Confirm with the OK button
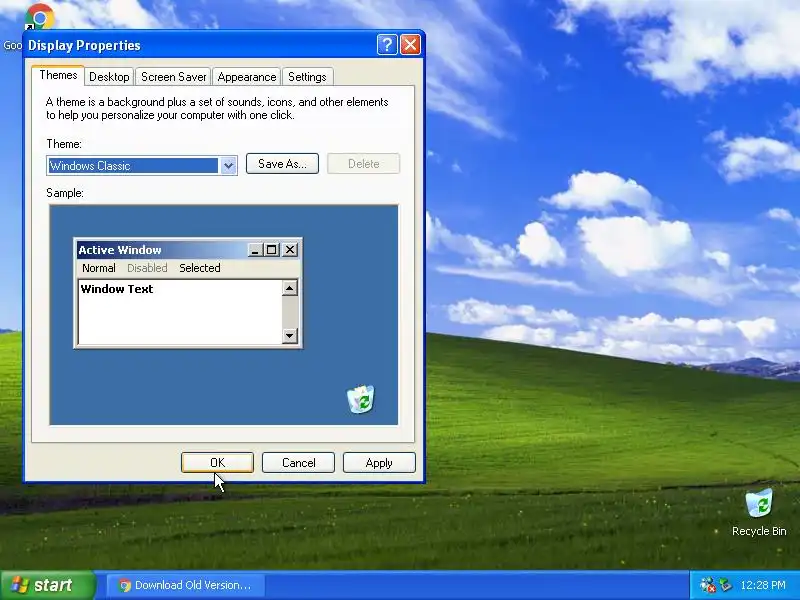This screenshot has width=800, height=600. pyautogui.click(x=217, y=462)
